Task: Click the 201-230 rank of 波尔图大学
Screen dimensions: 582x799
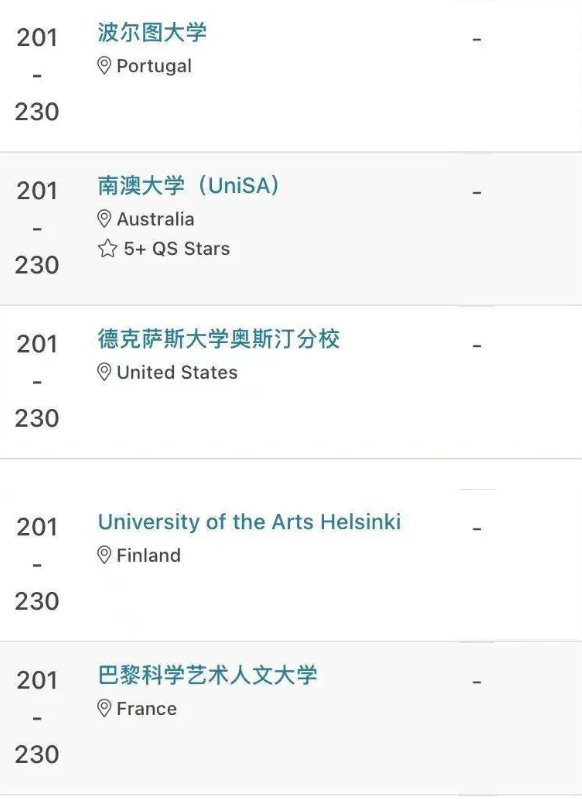Action: 37,75
